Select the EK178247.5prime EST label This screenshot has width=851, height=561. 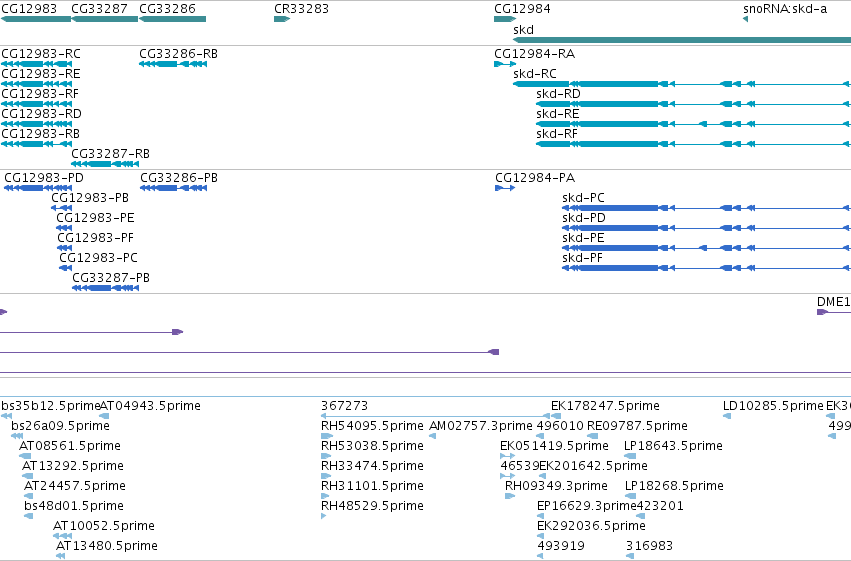tap(605, 406)
